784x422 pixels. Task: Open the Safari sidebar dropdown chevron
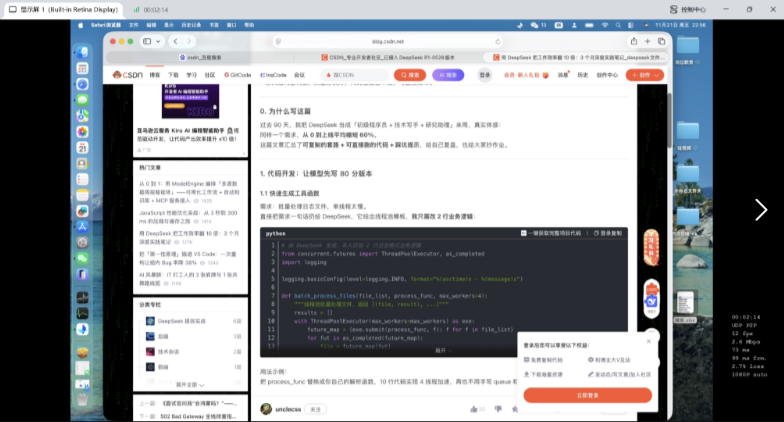(x=158, y=42)
